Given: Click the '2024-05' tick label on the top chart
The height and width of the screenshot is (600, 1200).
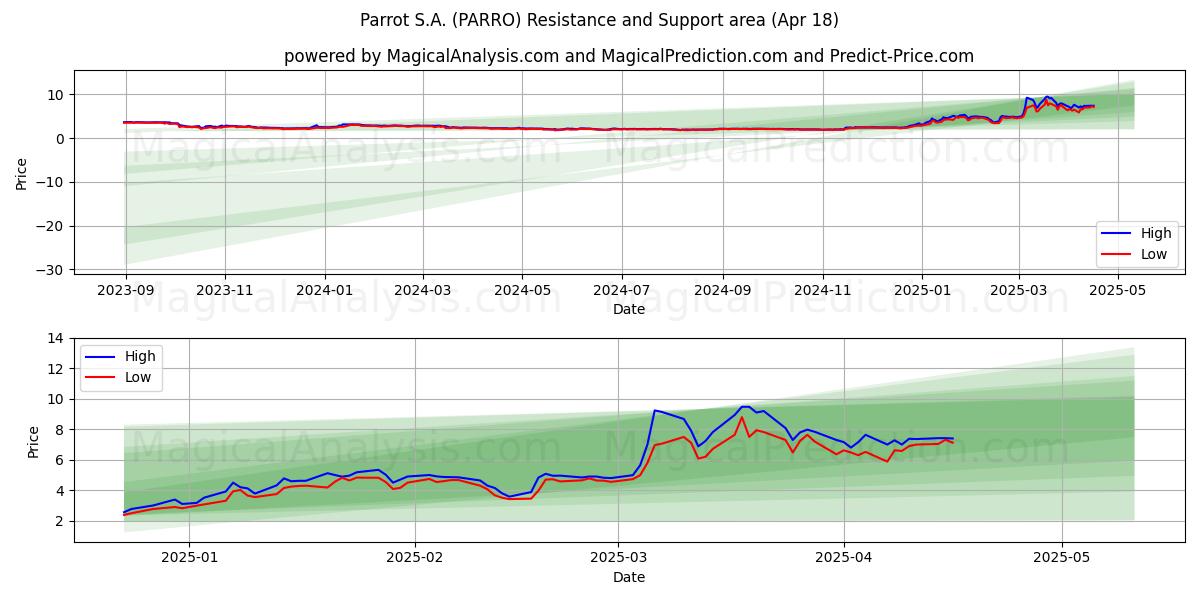Looking at the screenshot, I should pyautogui.click(x=522, y=289).
